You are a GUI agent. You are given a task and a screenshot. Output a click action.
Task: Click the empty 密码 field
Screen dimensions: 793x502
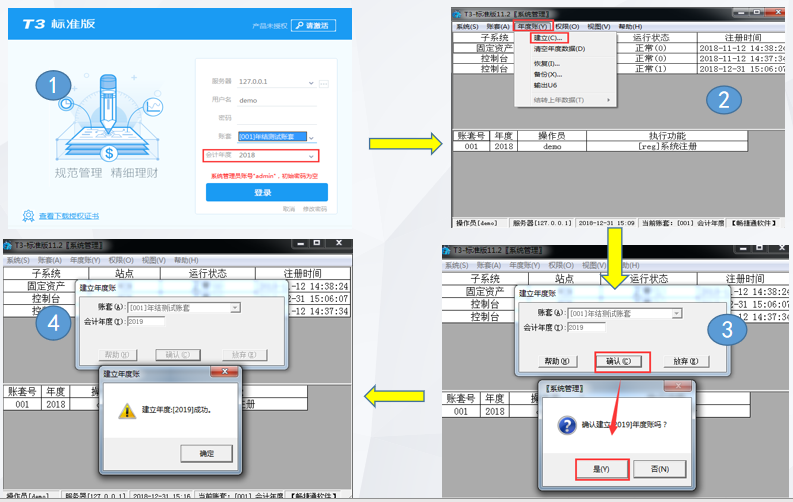(277, 118)
